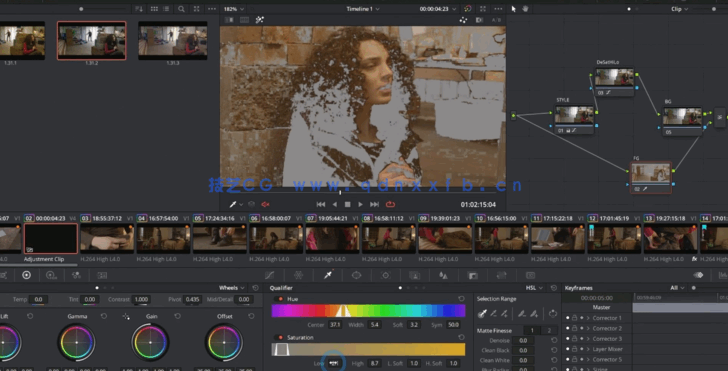Image resolution: width=728 pixels, height=371 pixels.
Task: Open the Key palette icon
Action: 472,275
